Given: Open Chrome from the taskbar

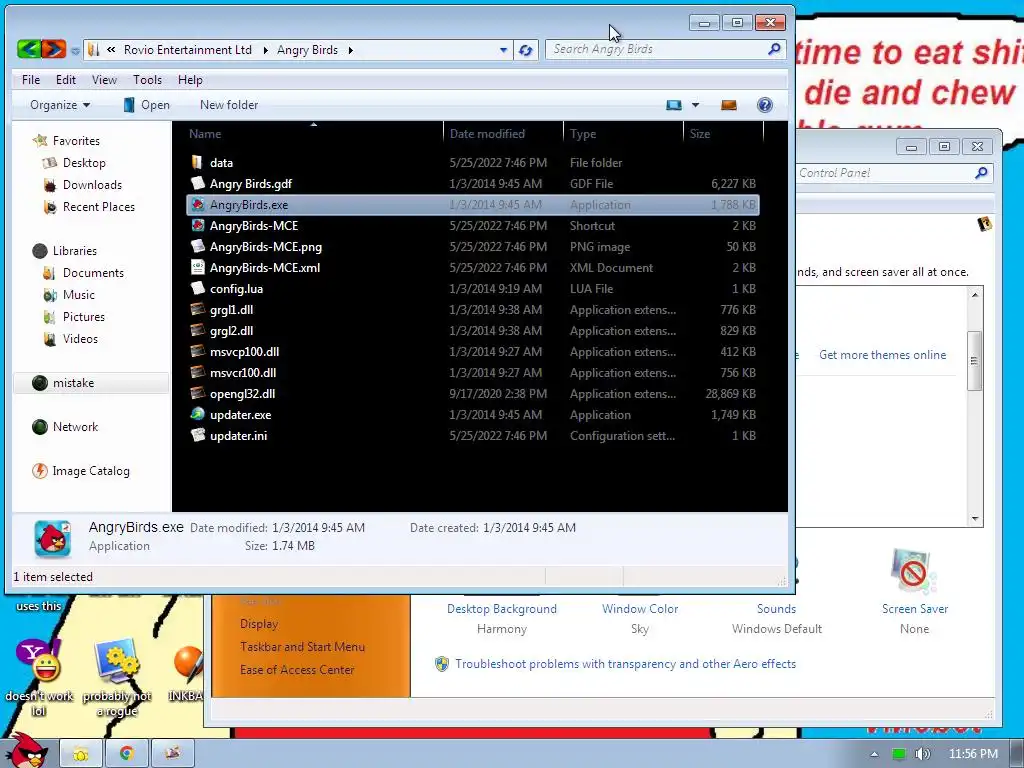Looking at the screenshot, I should [127, 753].
